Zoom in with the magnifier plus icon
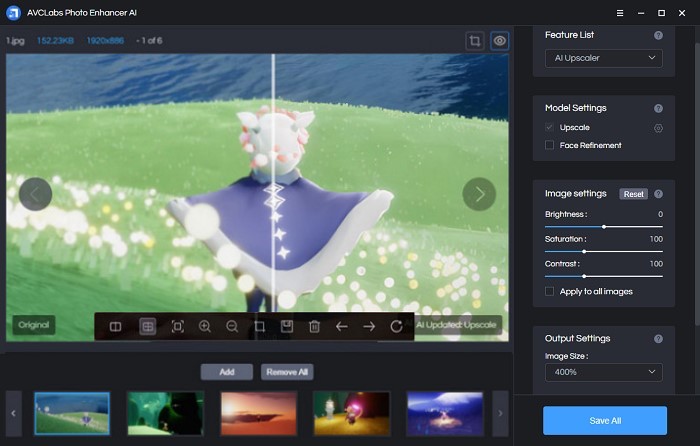Image resolution: width=700 pixels, height=446 pixels. coord(205,327)
